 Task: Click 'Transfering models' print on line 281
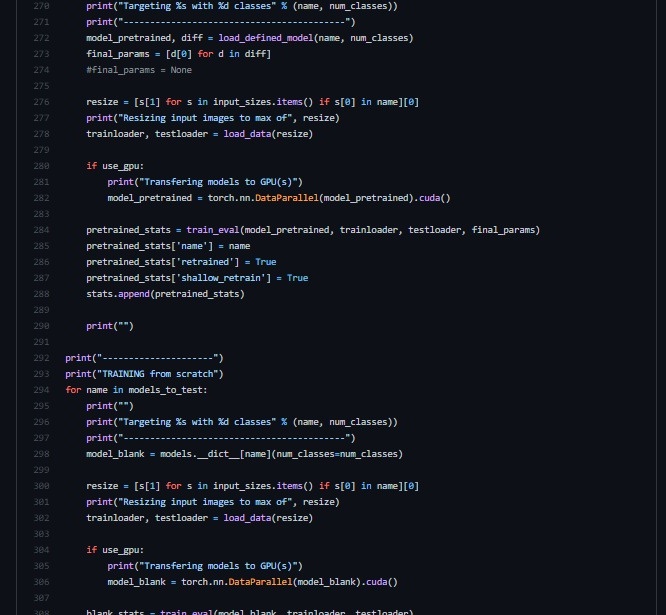(205, 182)
